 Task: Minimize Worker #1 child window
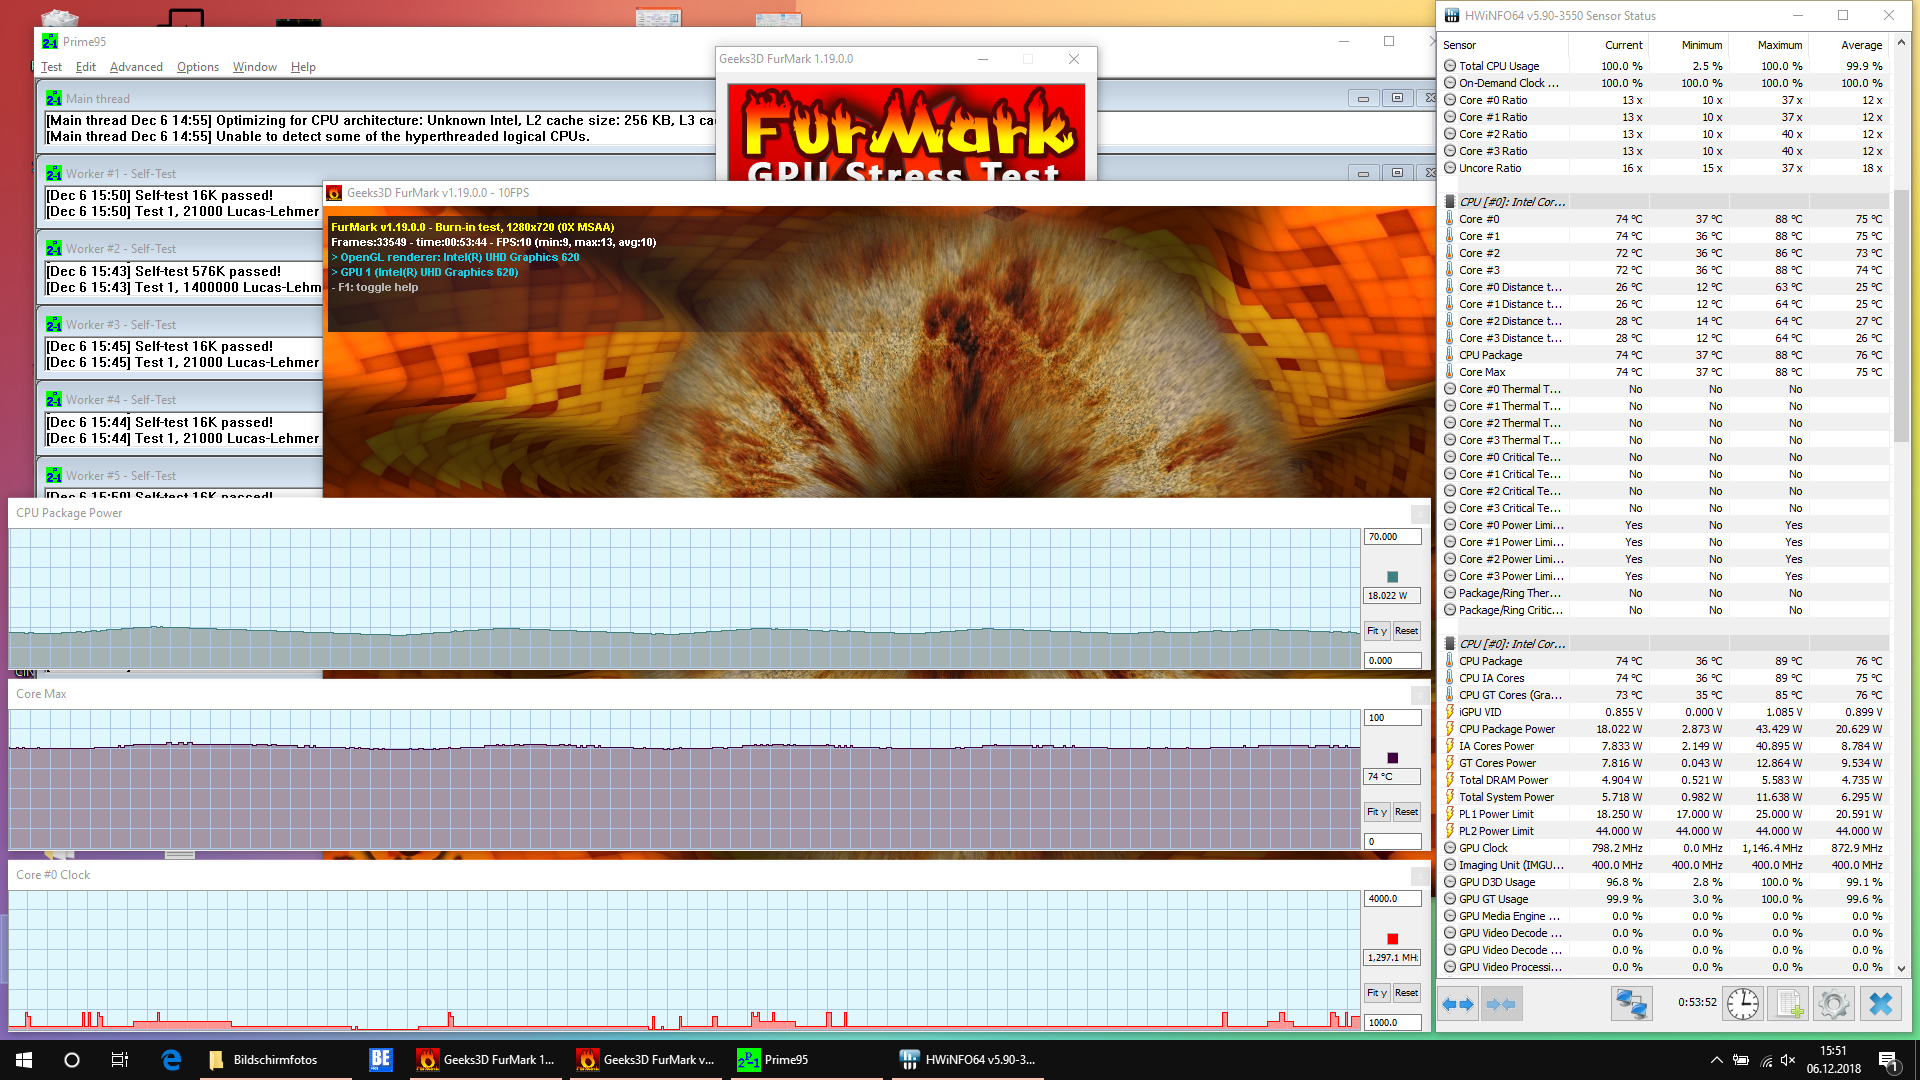tap(1363, 173)
